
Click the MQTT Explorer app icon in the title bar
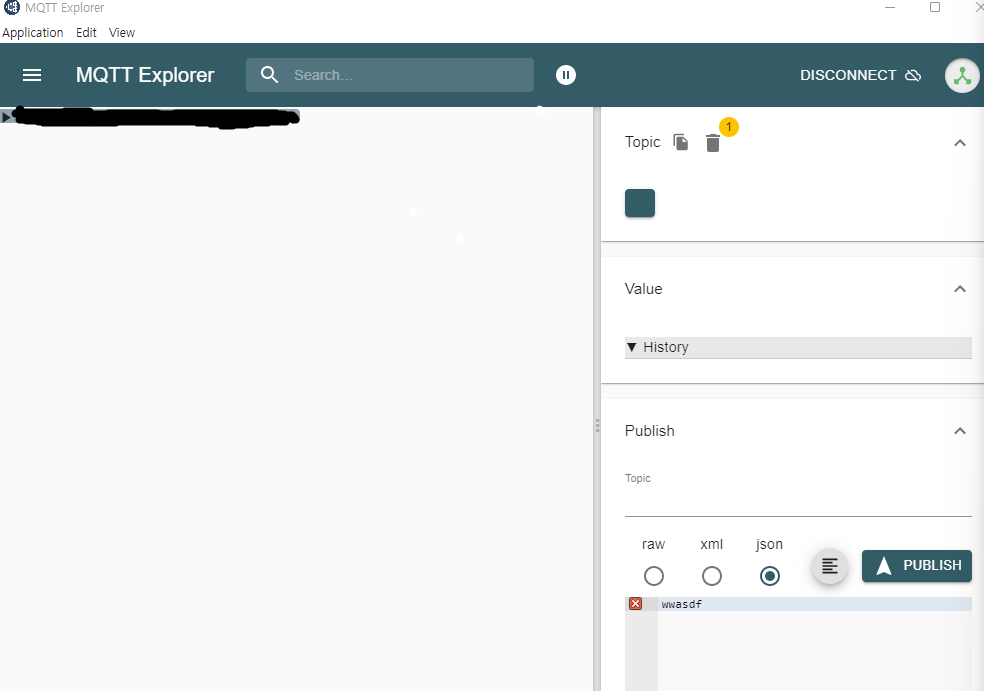click(x=11, y=8)
